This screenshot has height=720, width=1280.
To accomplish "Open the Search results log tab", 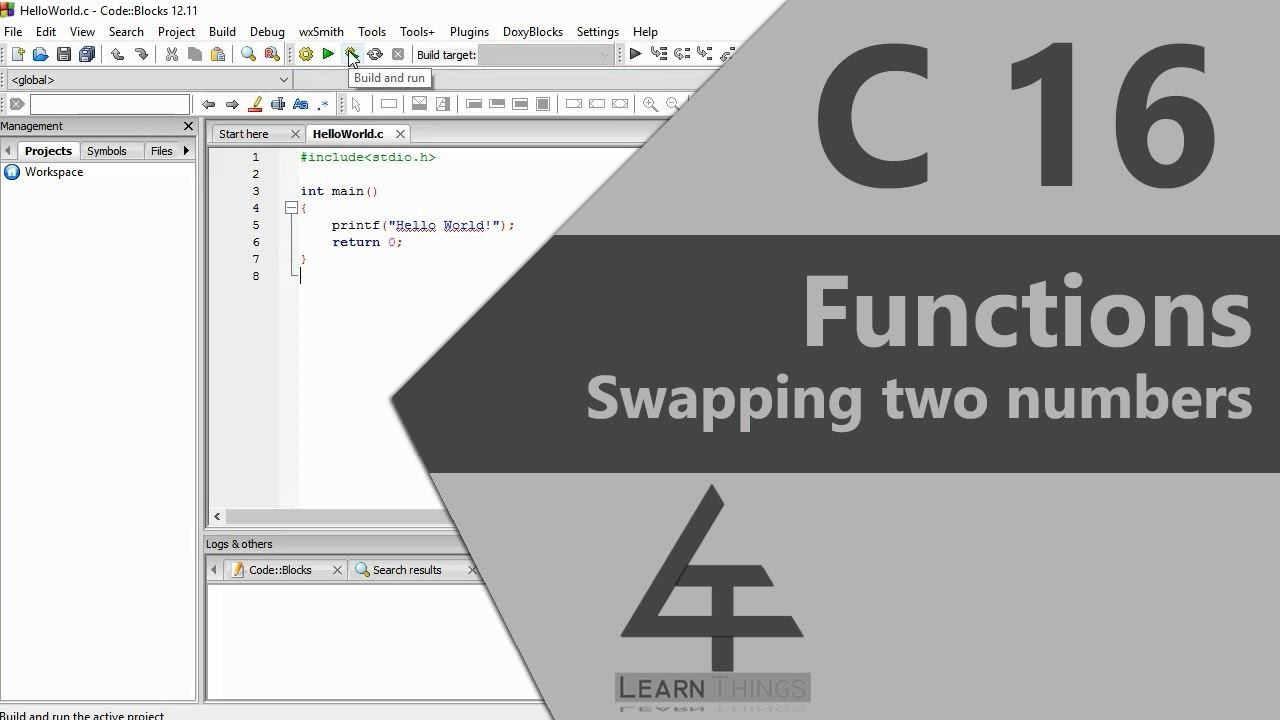I will [407, 570].
